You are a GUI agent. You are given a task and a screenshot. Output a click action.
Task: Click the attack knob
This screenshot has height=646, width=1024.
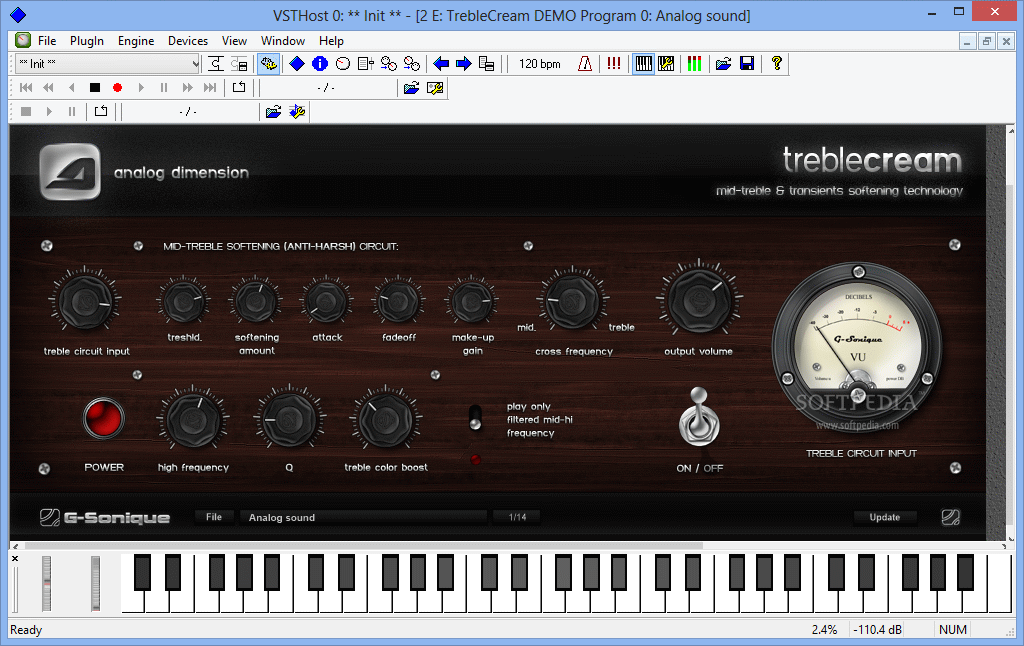[327, 301]
